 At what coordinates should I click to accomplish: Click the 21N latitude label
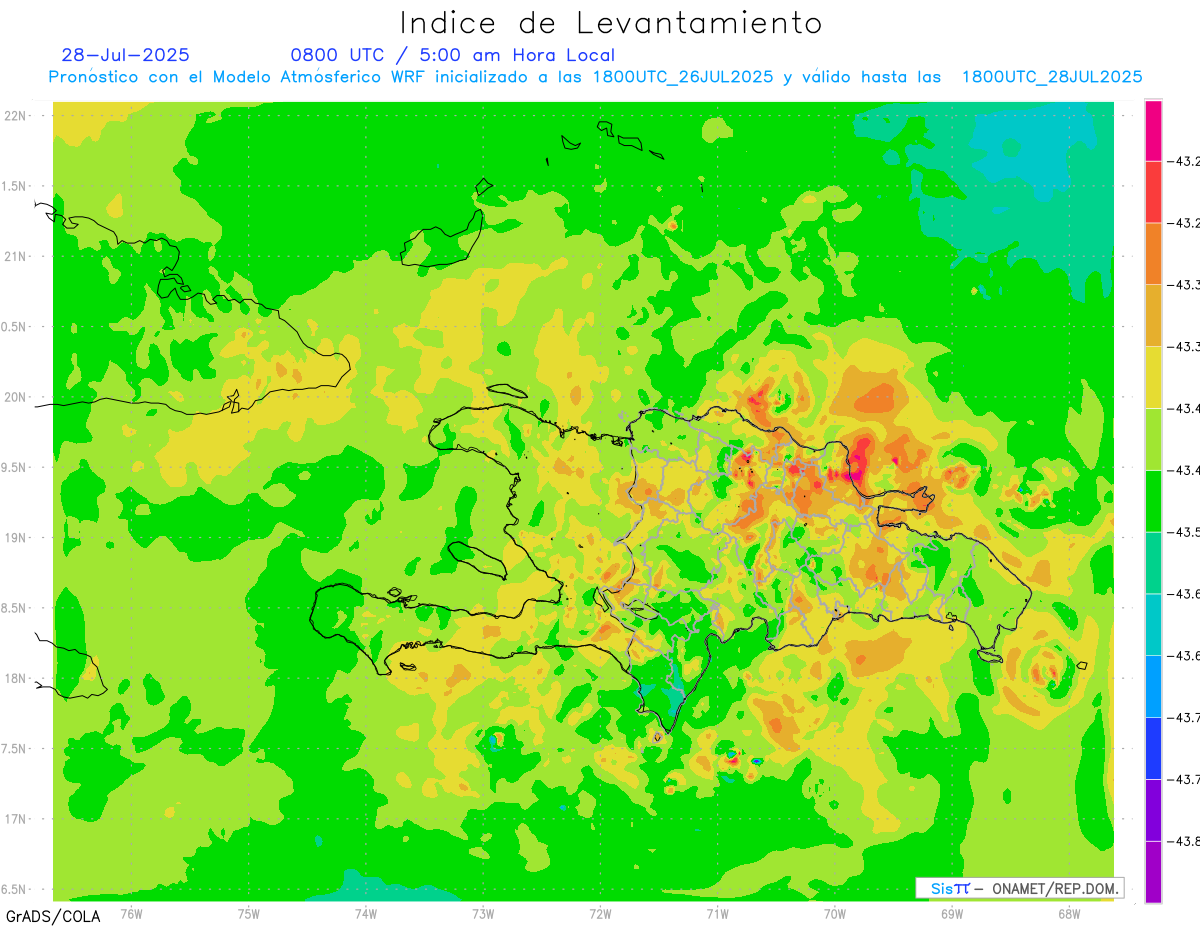click(17, 257)
